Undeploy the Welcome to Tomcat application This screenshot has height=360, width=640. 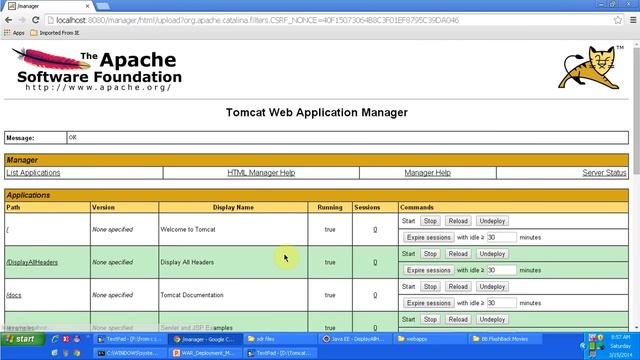pos(492,221)
